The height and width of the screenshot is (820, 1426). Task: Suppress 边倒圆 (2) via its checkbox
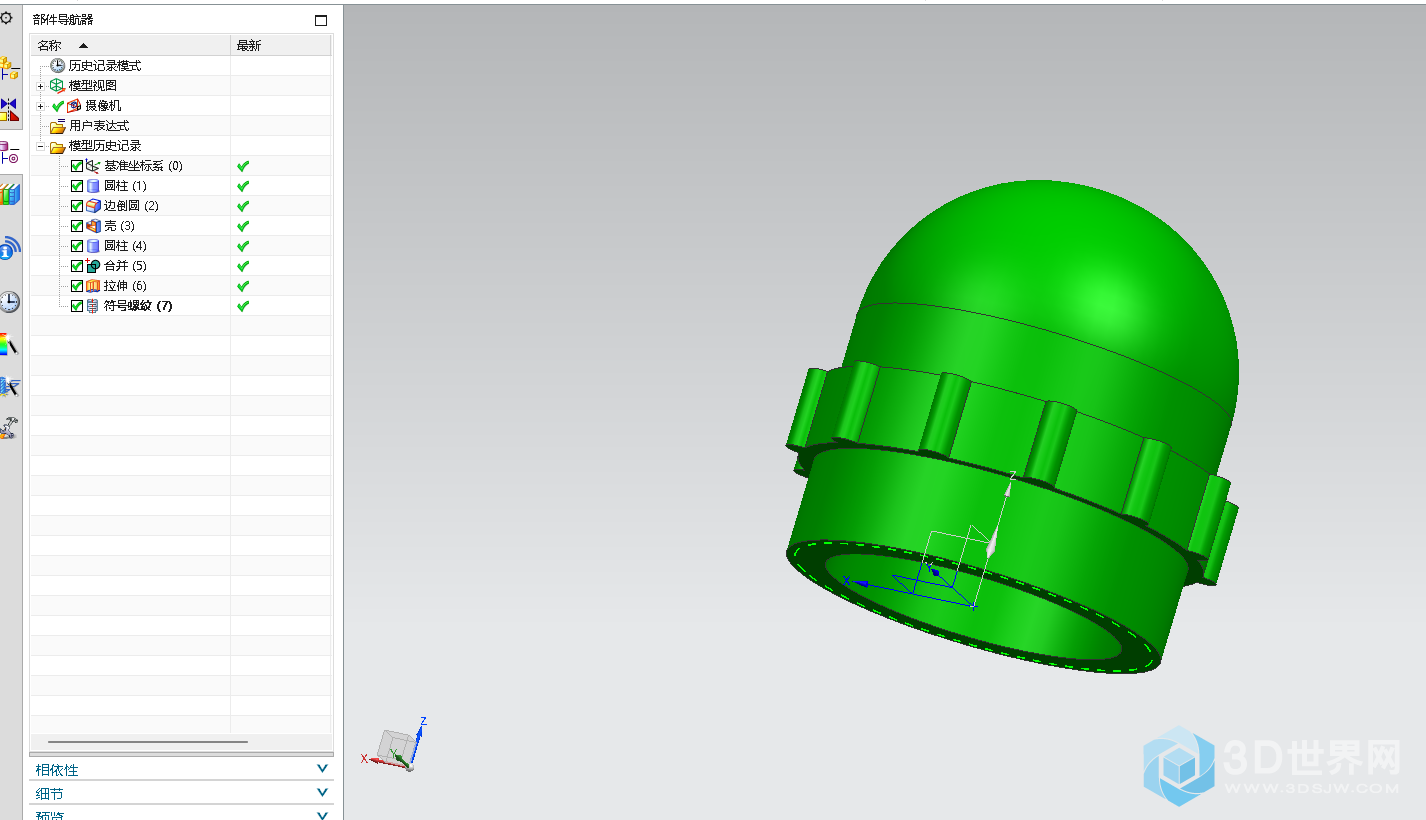click(77, 206)
